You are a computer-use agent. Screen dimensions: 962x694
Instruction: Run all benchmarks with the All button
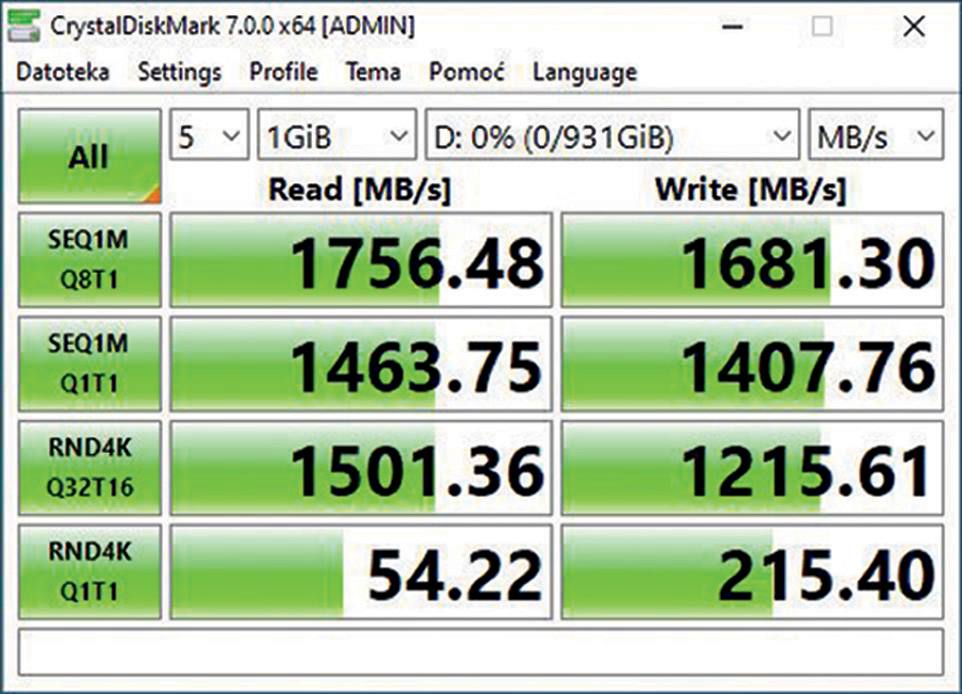click(89, 157)
